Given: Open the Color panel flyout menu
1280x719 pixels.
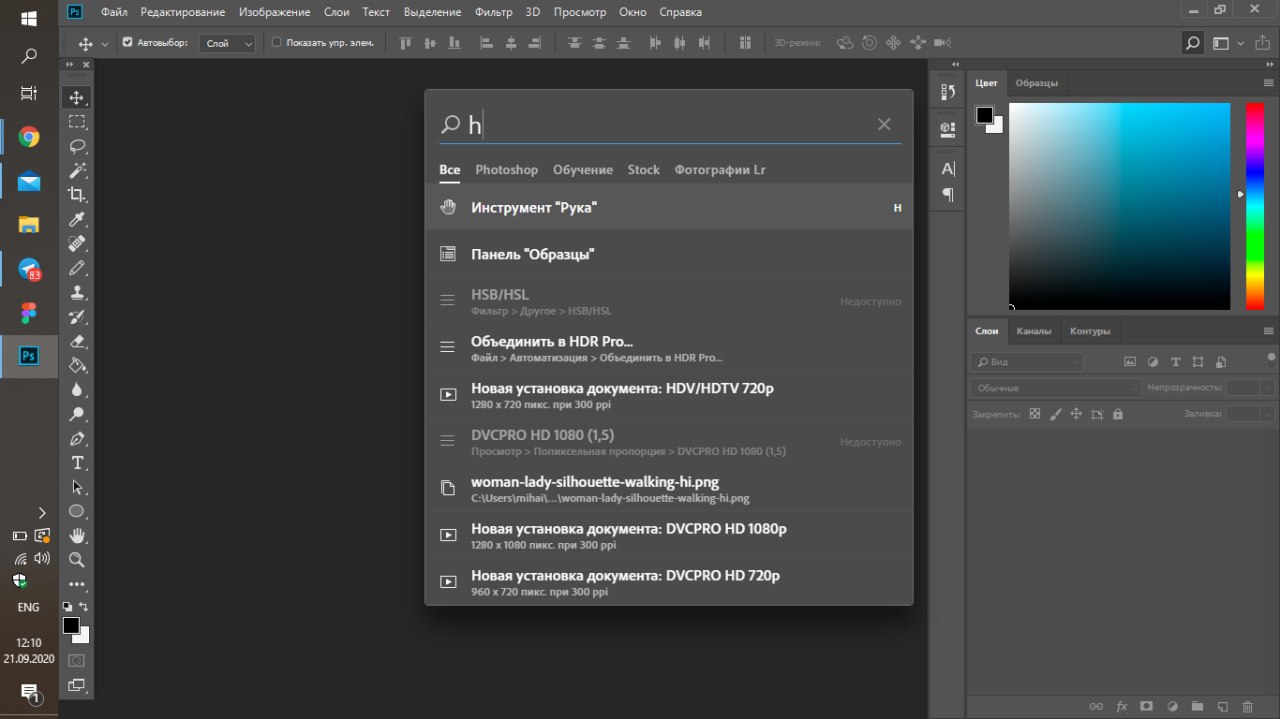Looking at the screenshot, I should coord(1269,83).
